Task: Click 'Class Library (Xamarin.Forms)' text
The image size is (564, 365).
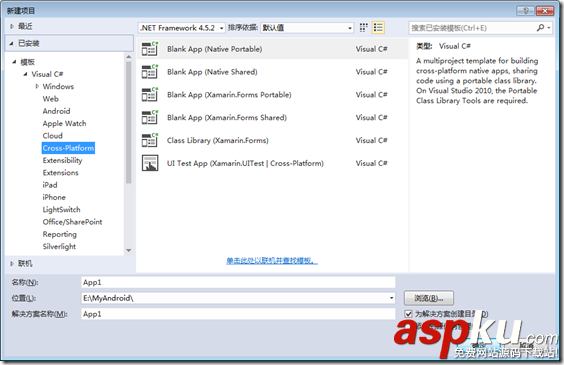Action: (x=218, y=140)
